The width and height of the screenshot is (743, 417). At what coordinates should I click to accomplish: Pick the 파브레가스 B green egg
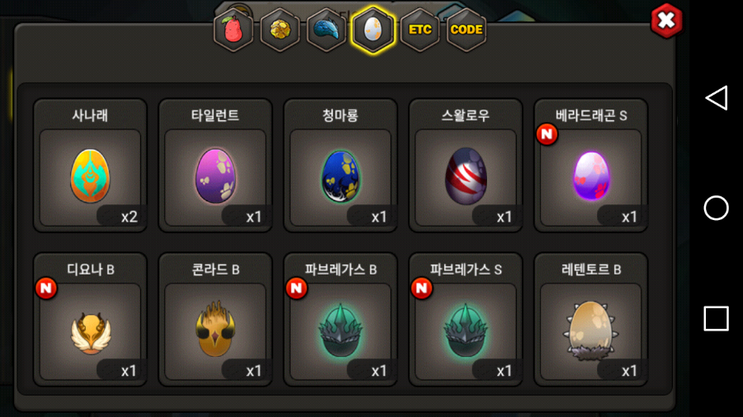coord(340,319)
